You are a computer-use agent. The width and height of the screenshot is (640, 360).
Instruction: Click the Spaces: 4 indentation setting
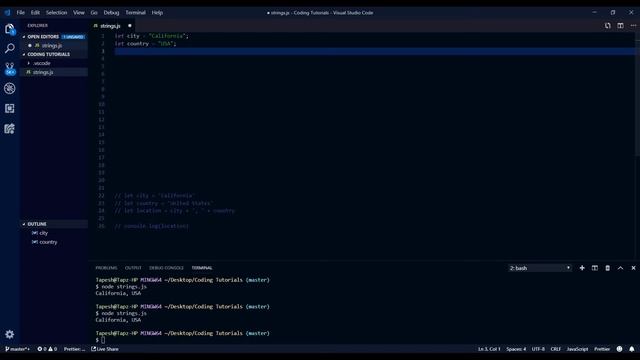pos(516,349)
